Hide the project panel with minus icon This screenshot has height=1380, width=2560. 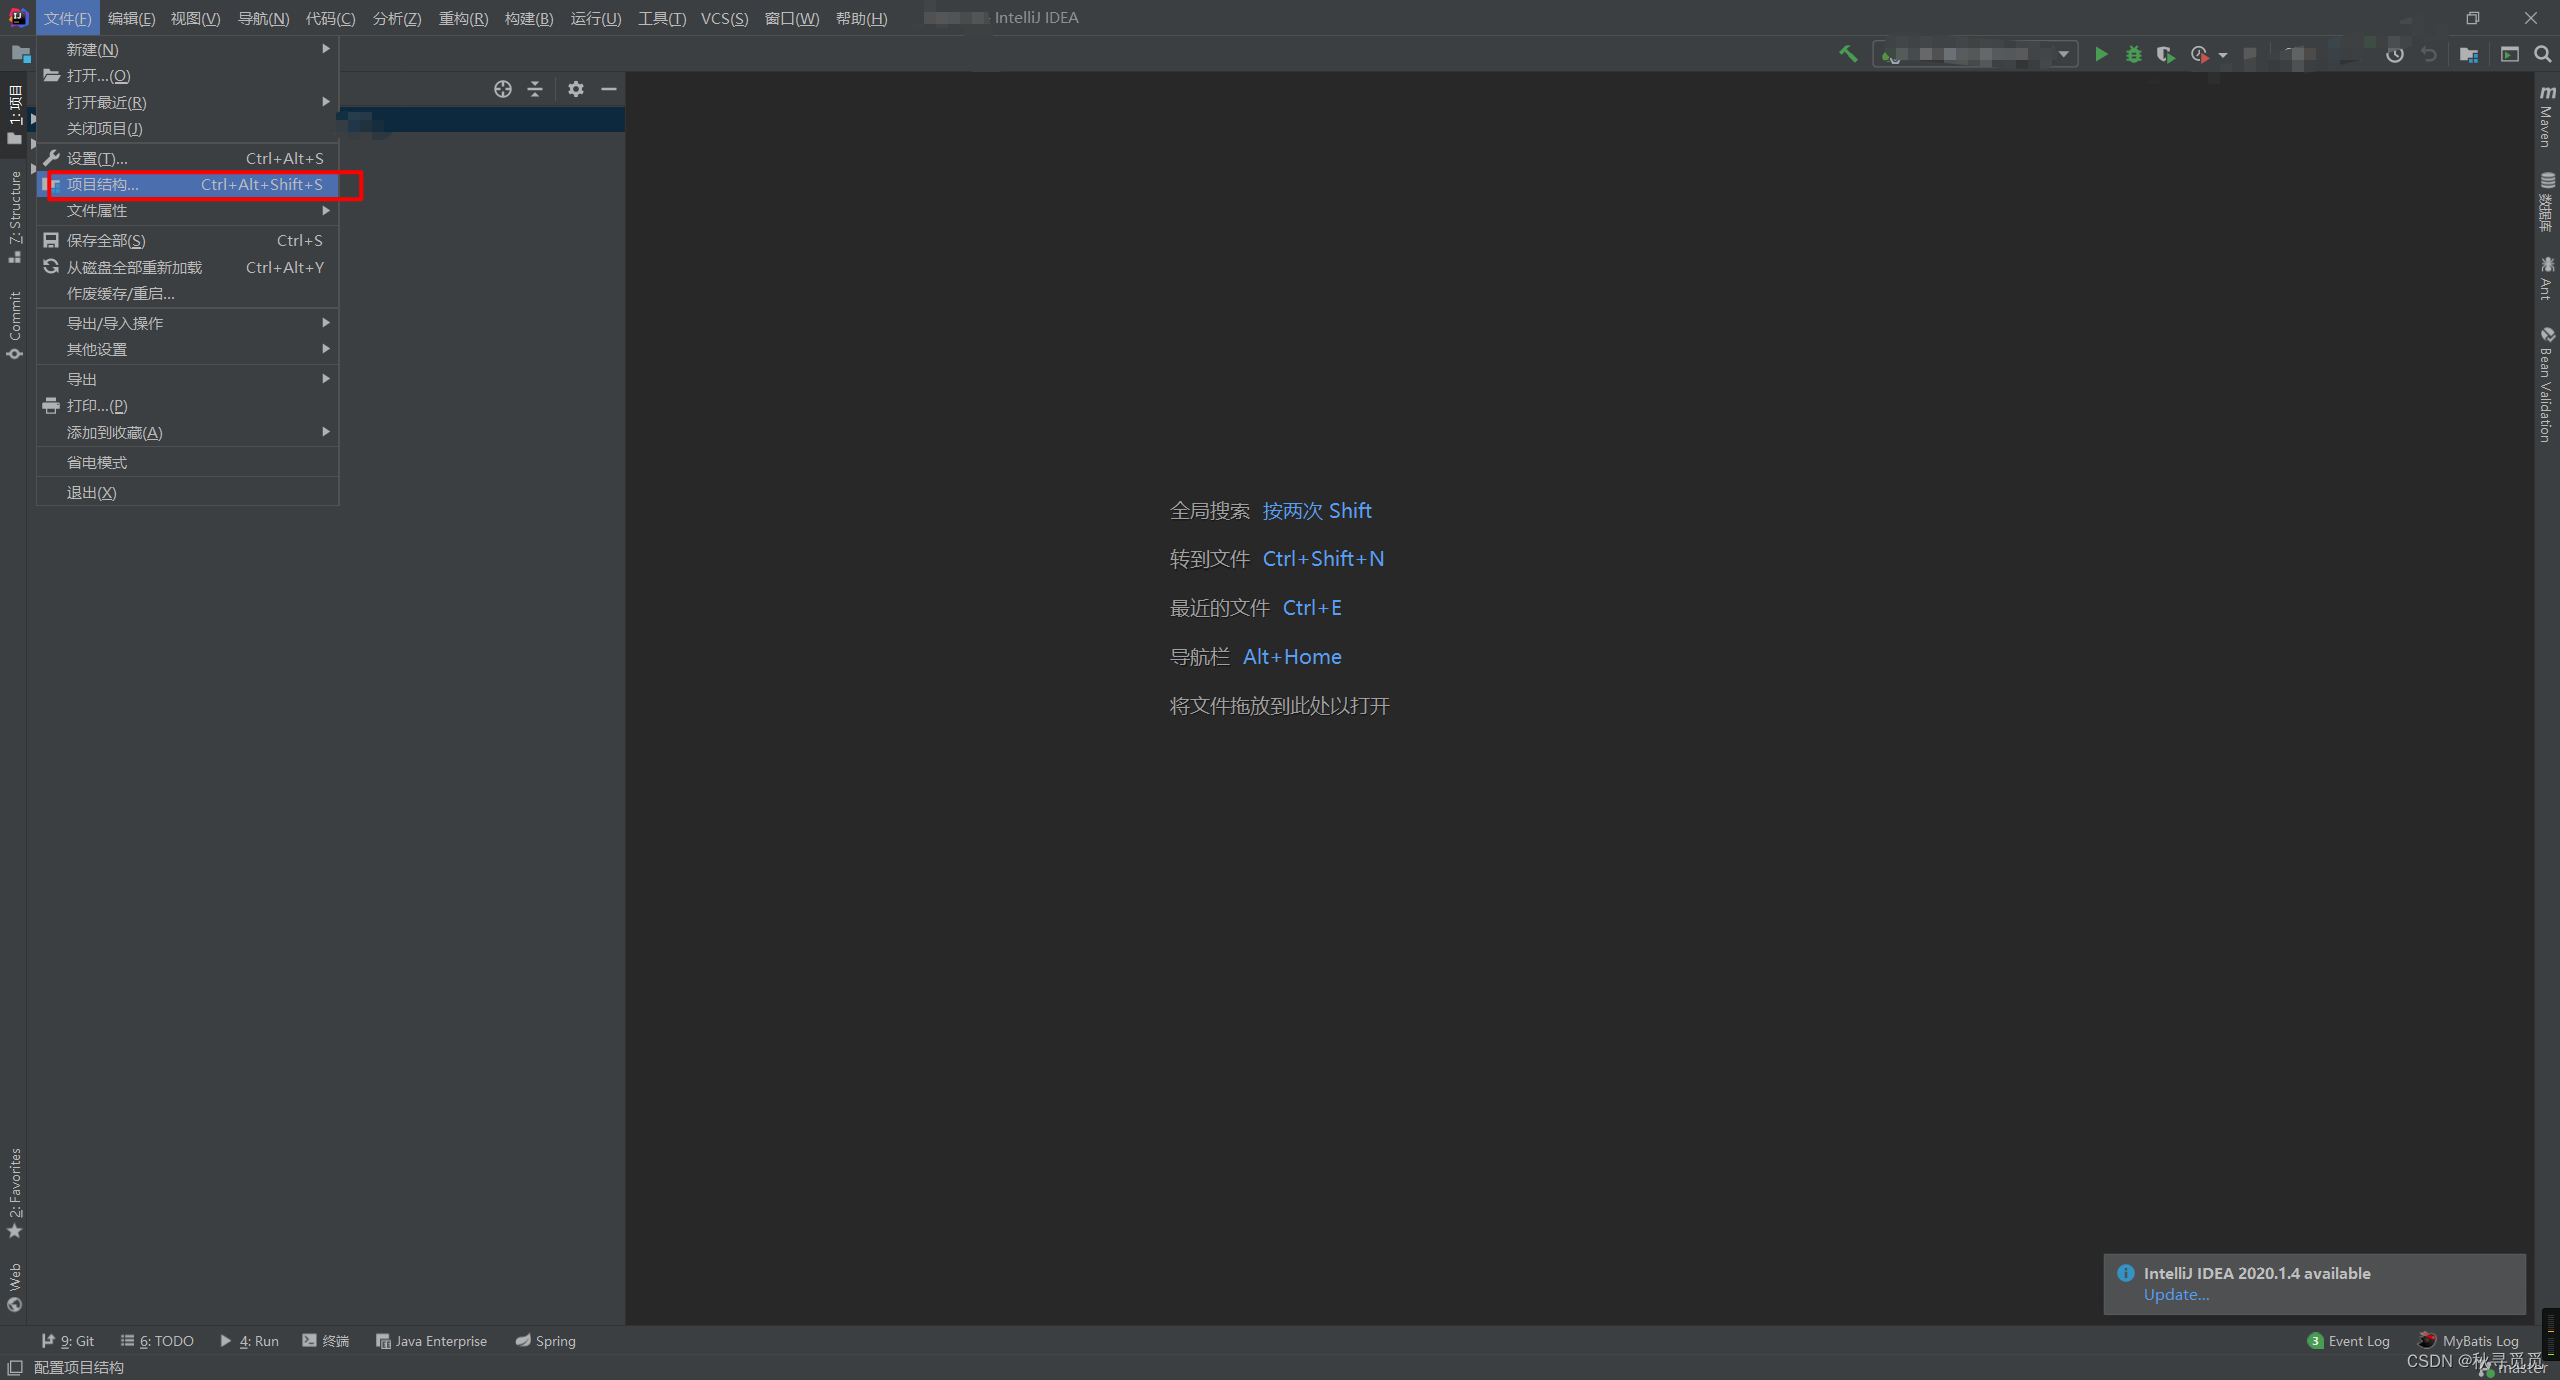pyautogui.click(x=608, y=89)
